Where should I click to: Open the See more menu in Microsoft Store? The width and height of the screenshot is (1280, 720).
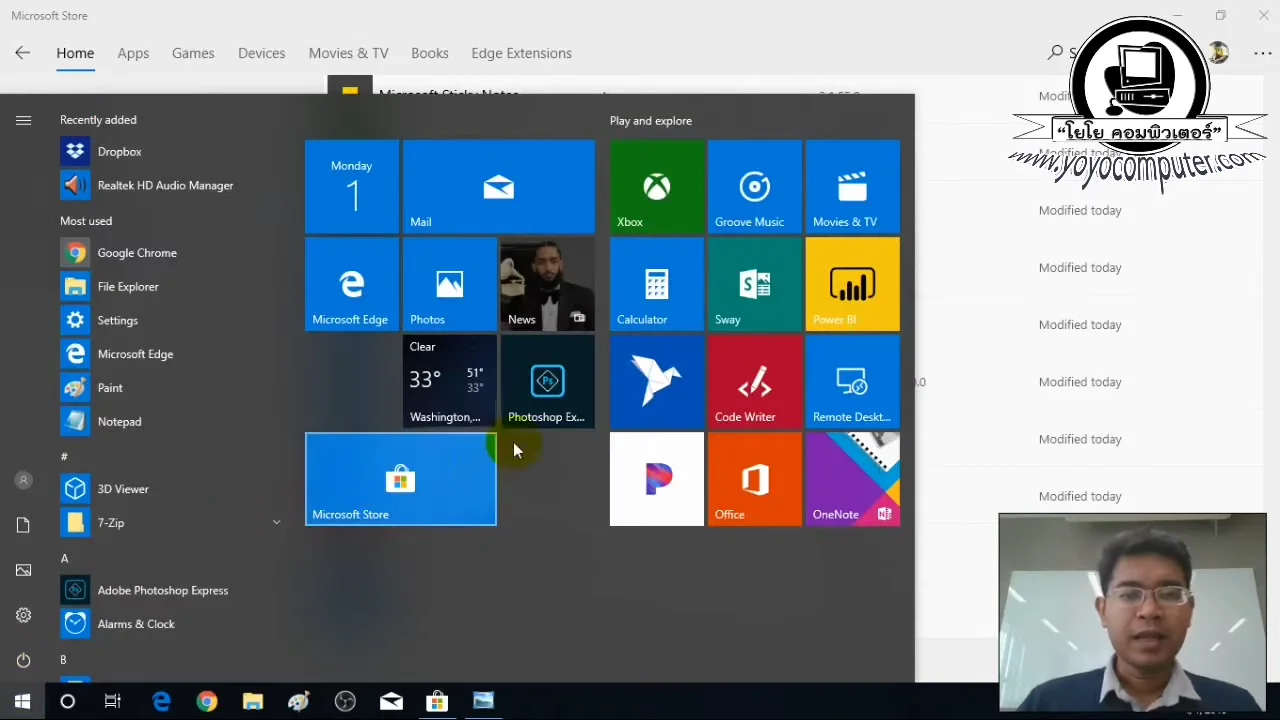tap(1262, 53)
